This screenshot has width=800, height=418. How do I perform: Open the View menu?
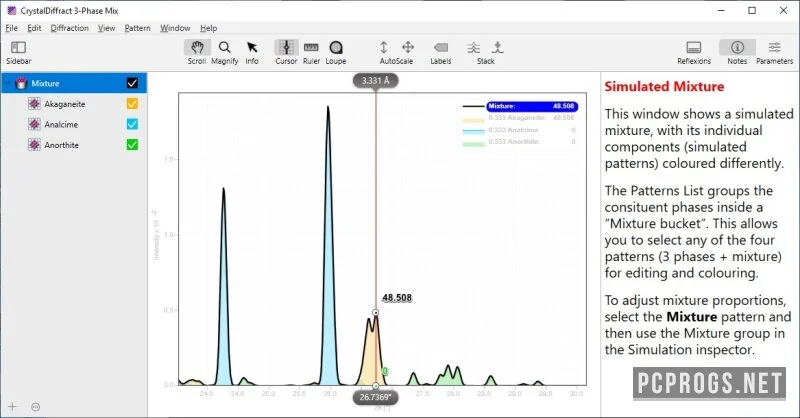click(x=106, y=28)
